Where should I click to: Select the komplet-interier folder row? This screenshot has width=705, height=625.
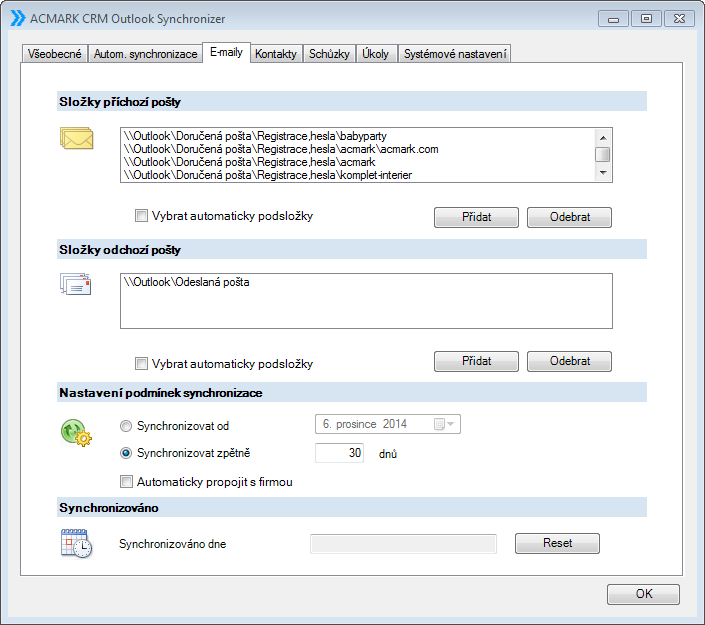(358, 175)
